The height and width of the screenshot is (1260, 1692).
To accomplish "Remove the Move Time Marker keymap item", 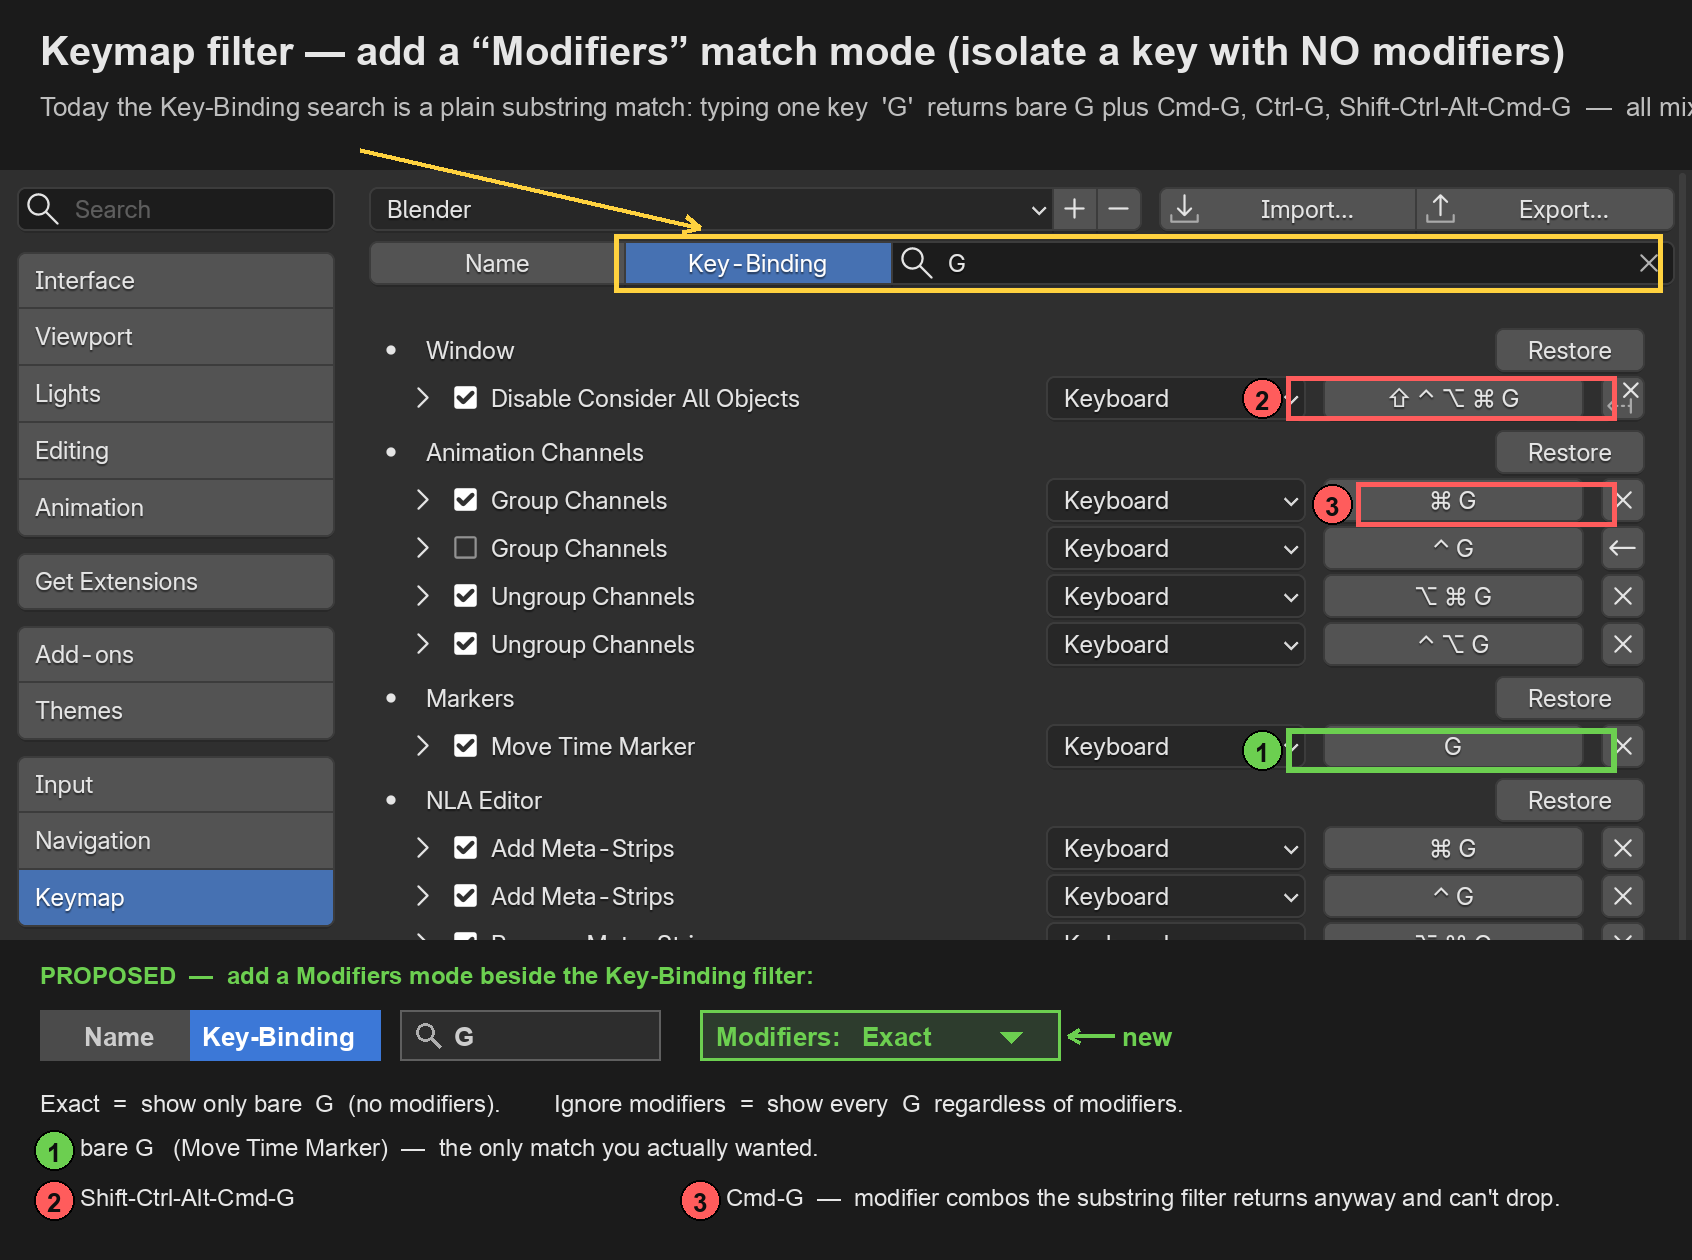I will pyautogui.click(x=1625, y=746).
